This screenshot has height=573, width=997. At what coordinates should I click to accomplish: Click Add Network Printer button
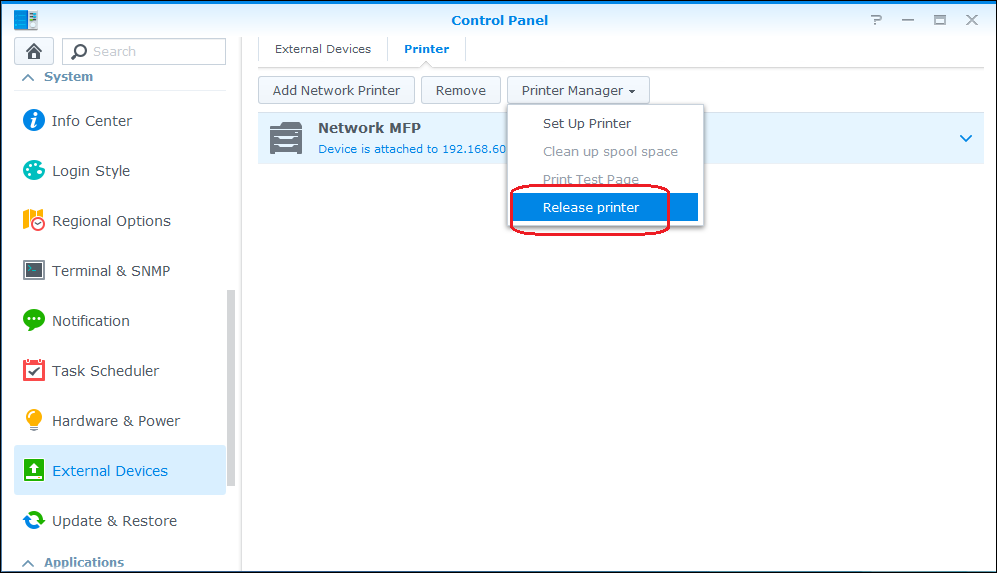pyautogui.click(x=336, y=90)
